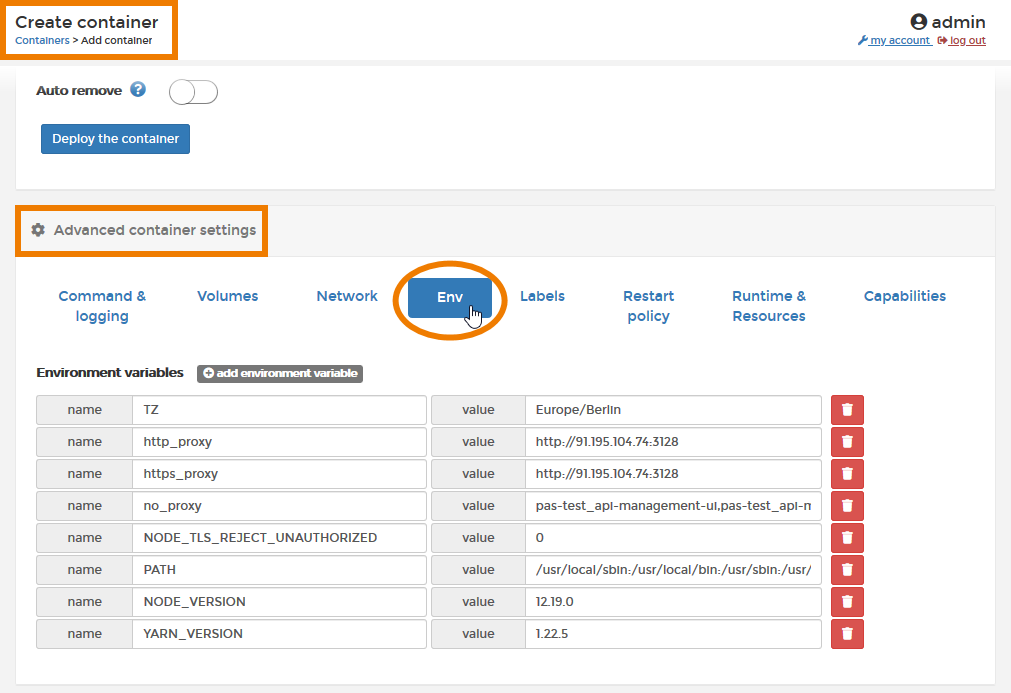The image size is (1011, 693).
Task: Edit the http_proxy name field
Action: (x=279, y=442)
